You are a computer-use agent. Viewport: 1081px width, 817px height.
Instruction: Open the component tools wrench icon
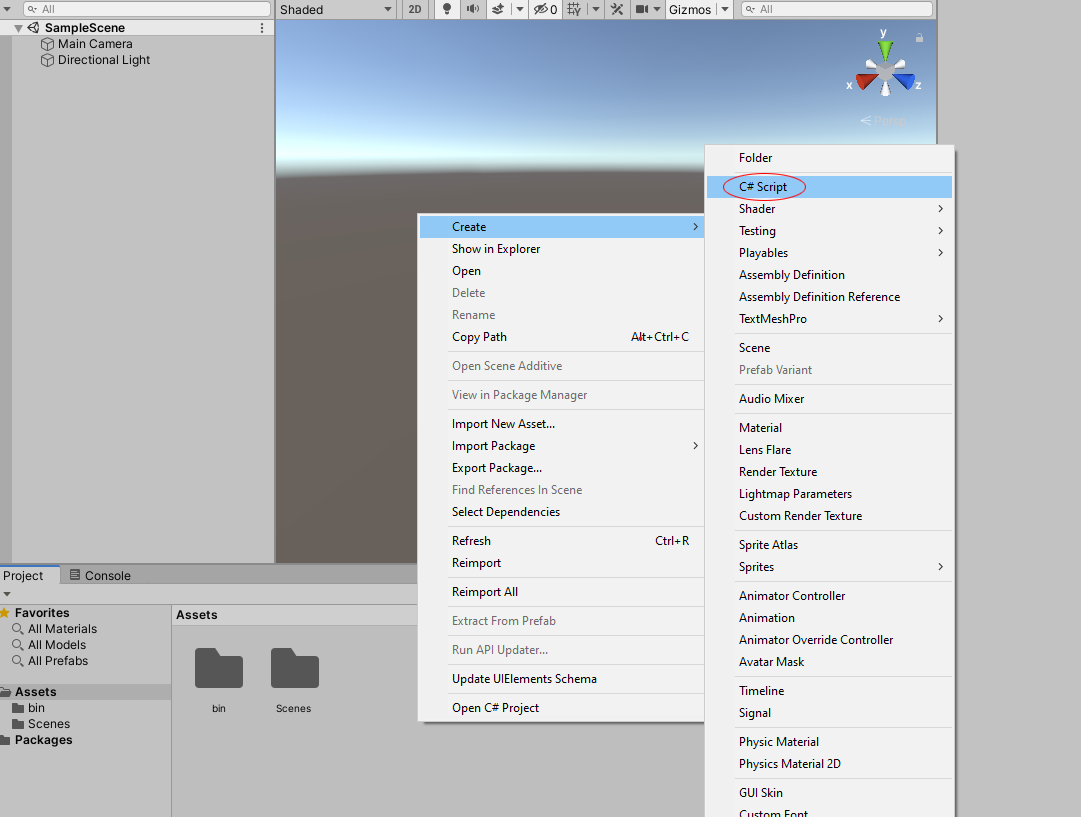pyautogui.click(x=617, y=9)
